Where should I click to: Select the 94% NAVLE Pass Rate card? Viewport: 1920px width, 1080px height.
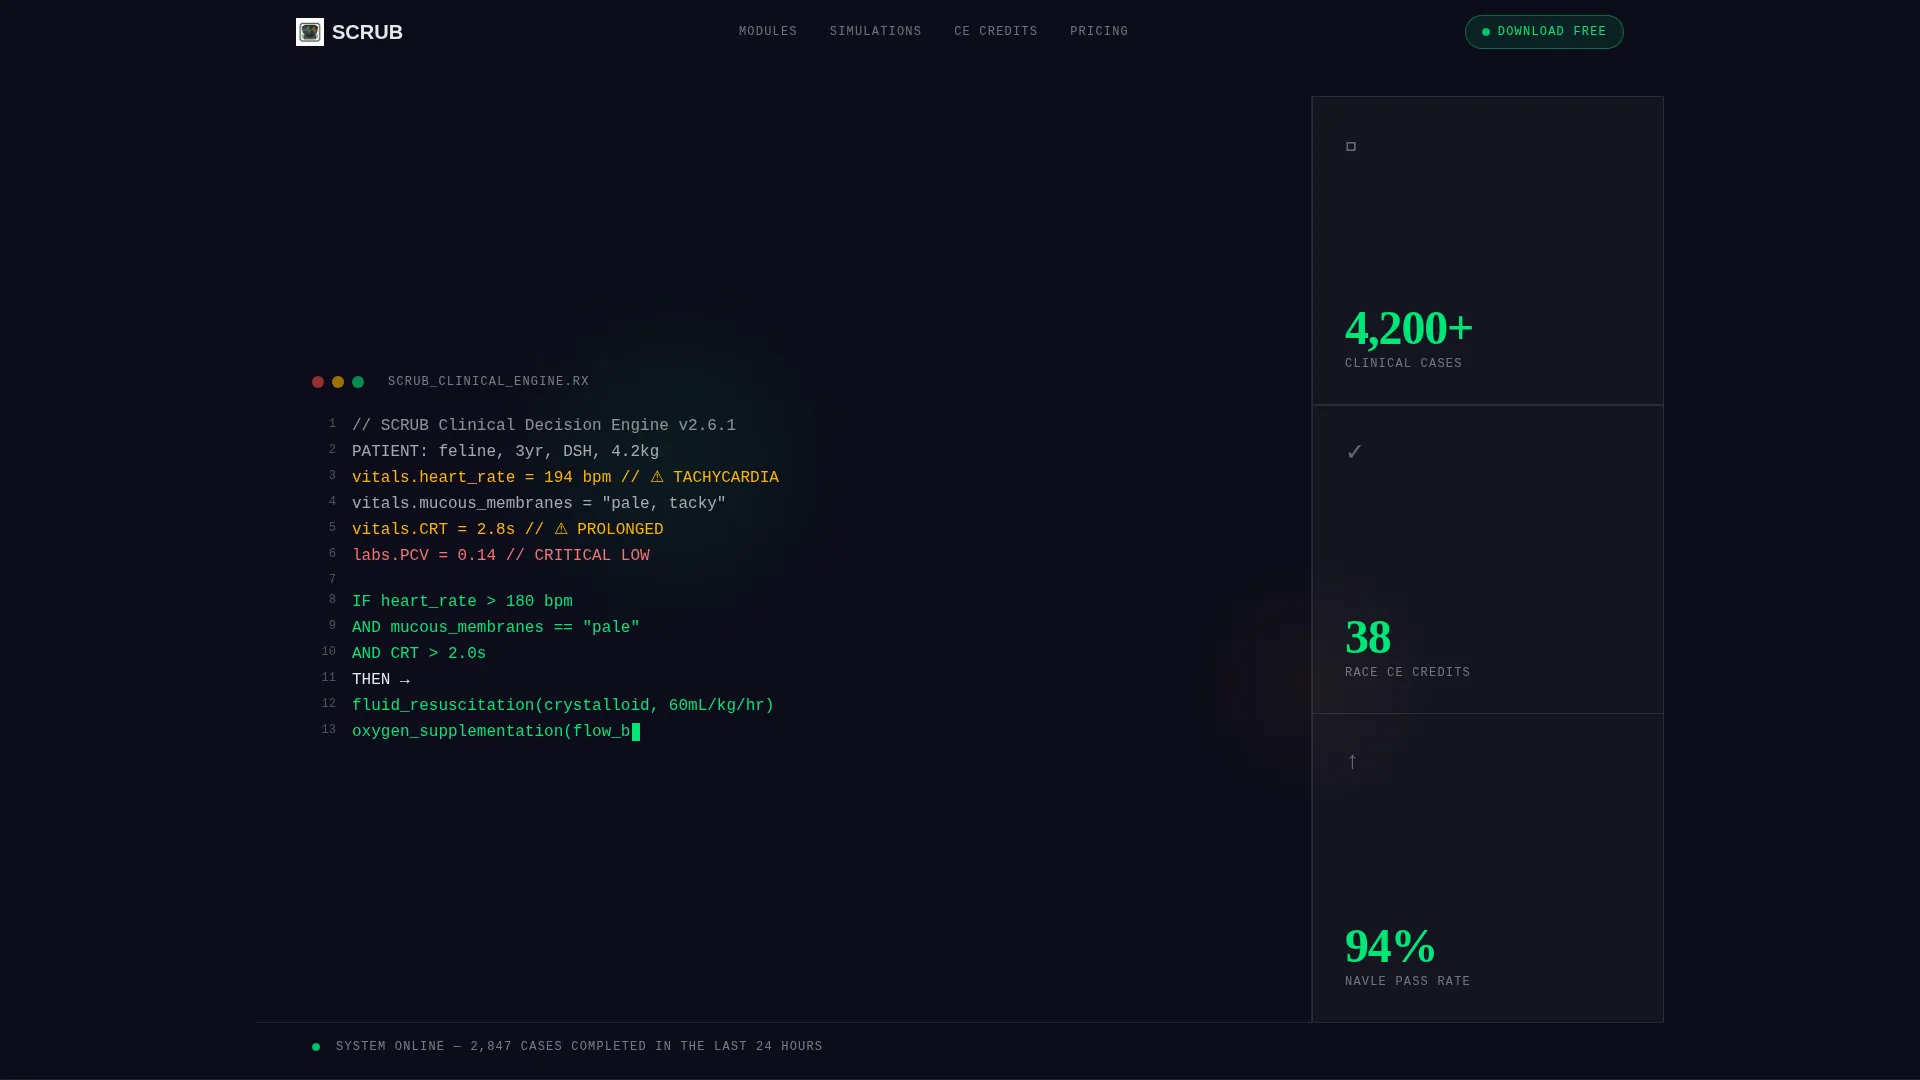(x=1488, y=868)
